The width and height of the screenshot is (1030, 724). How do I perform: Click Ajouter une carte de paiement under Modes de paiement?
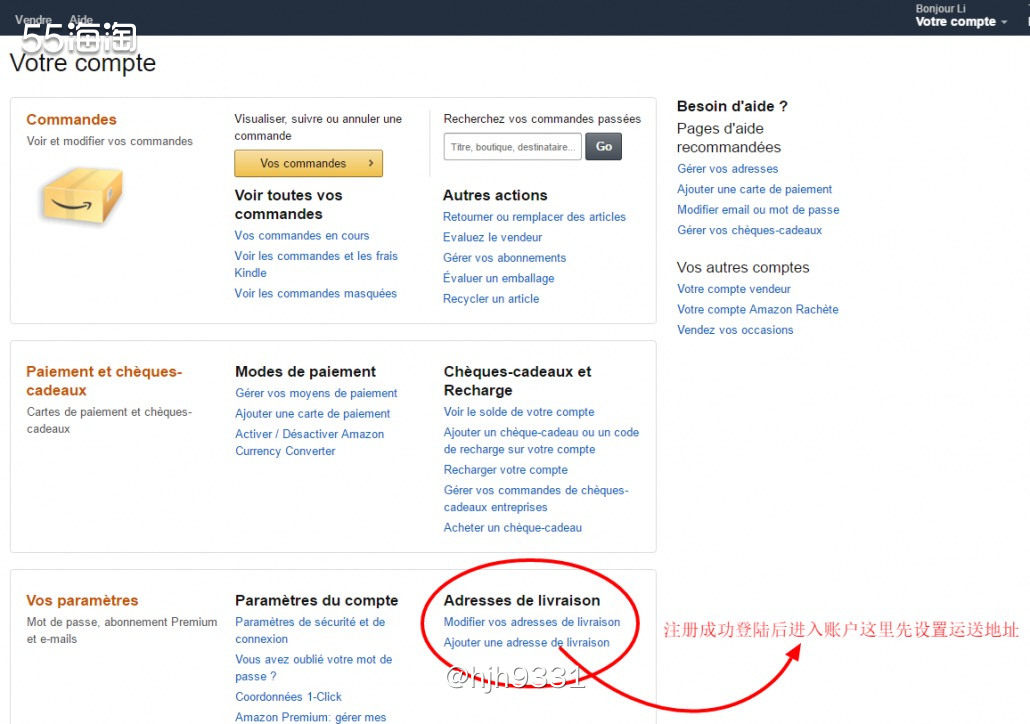click(x=313, y=413)
